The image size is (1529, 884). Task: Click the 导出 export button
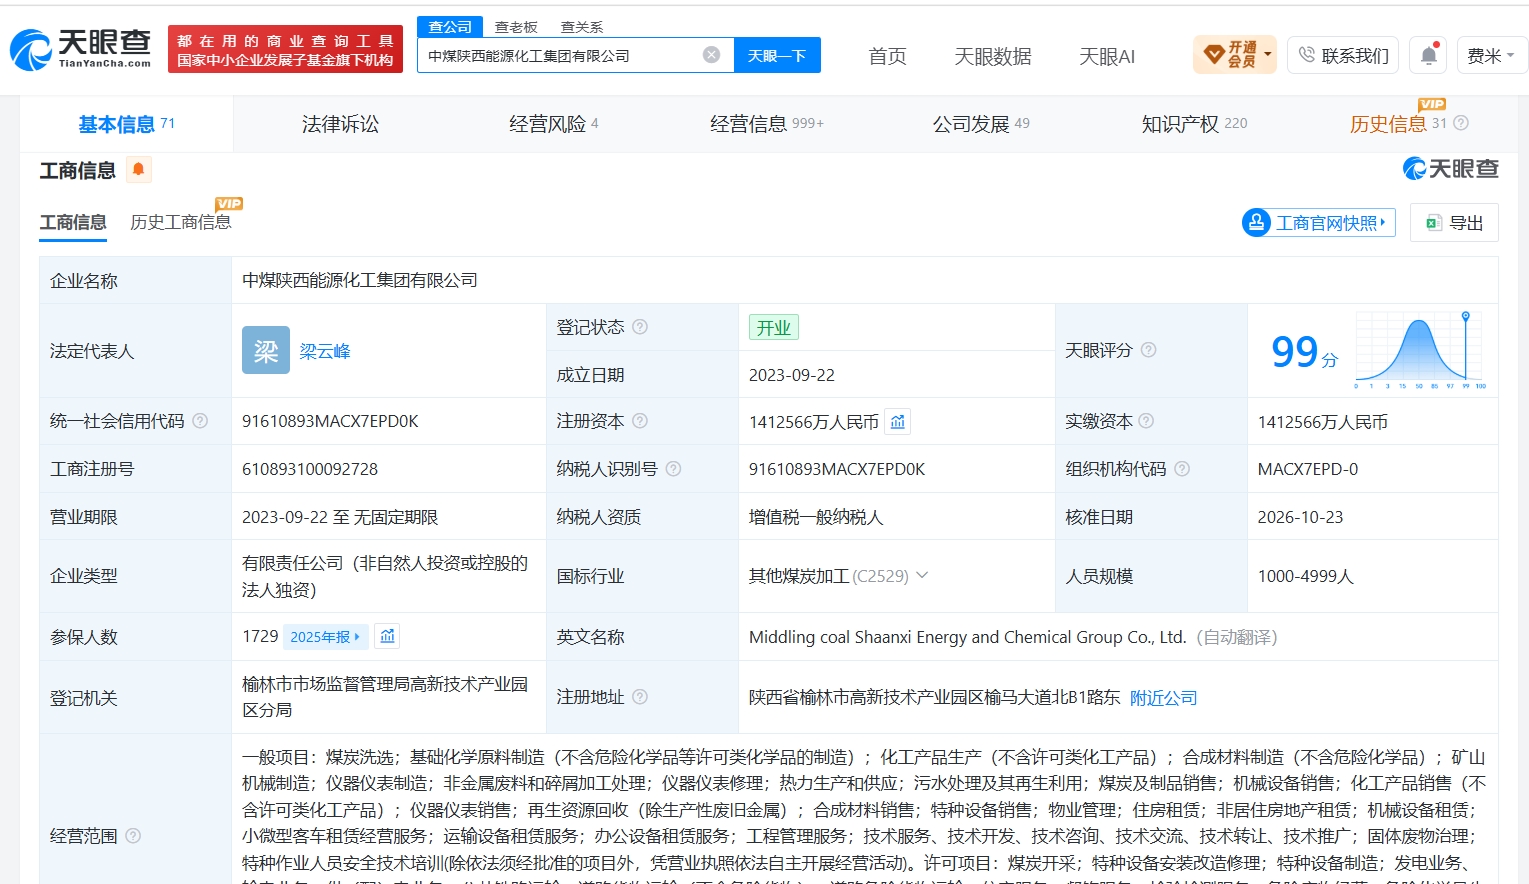(x=1454, y=222)
